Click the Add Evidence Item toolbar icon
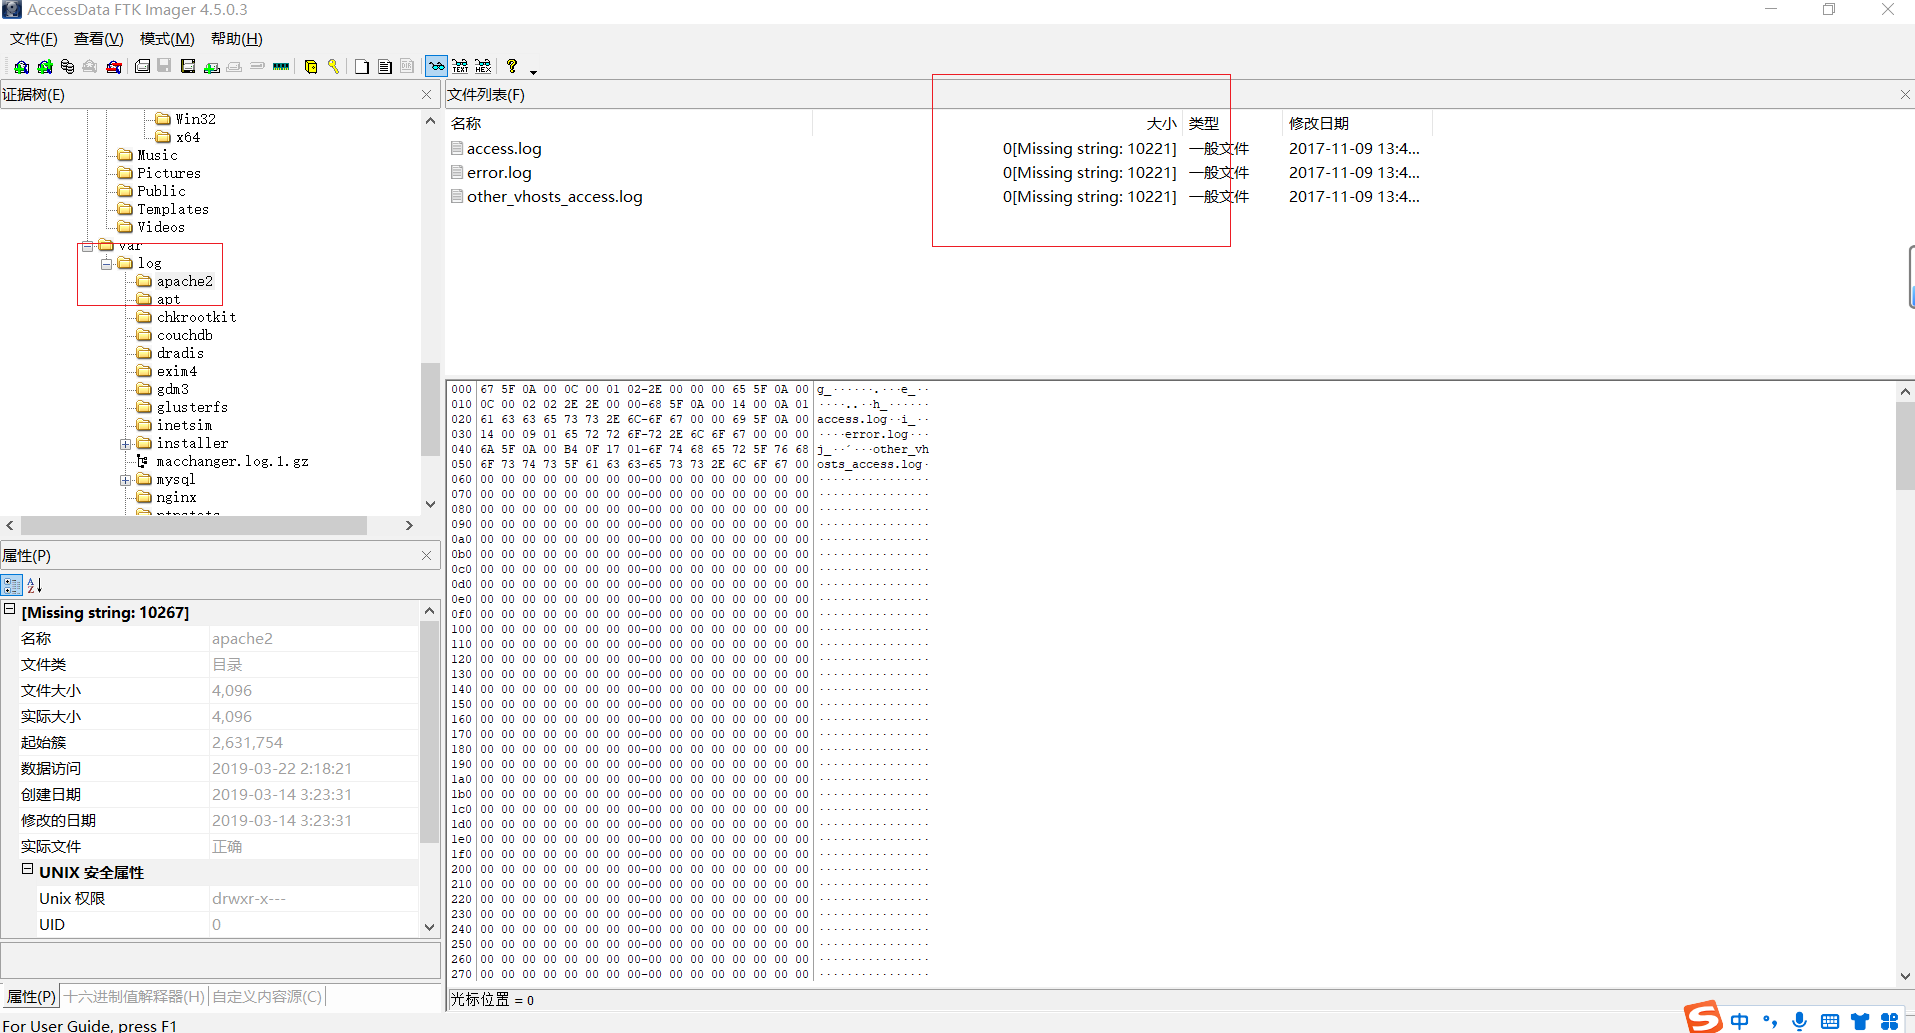This screenshot has width=1915, height=1033. click(x=21, y=66)
